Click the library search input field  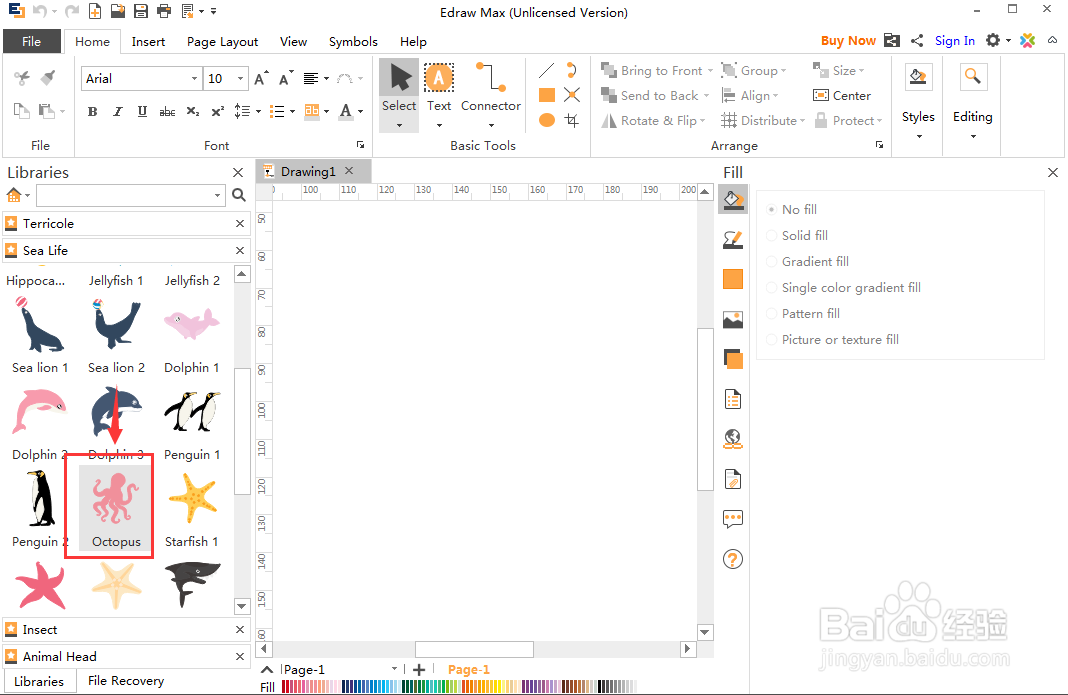click(124, 196)
